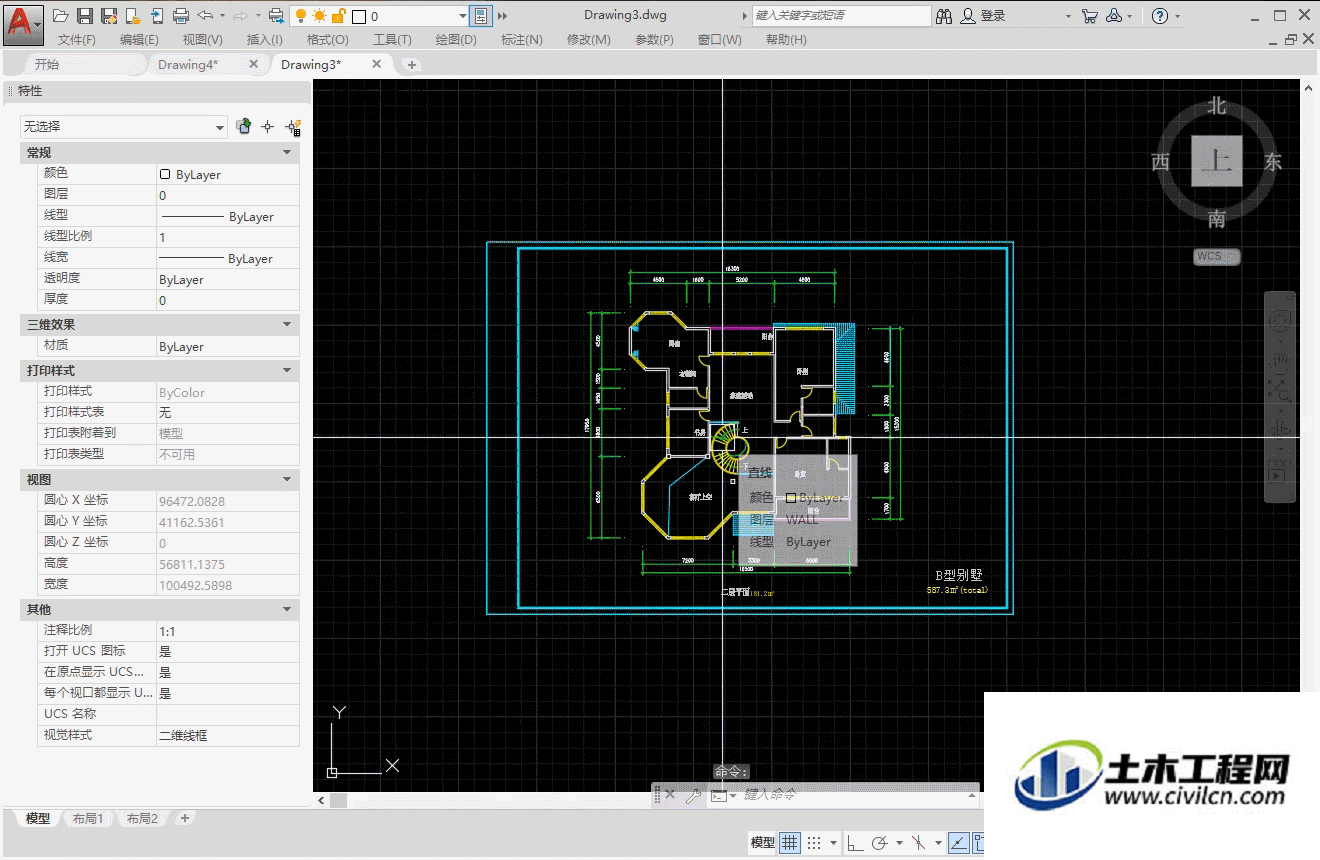Image resolution: width=1320 pixels, height=860 pixels.
Task: Click the Redo arrow icon
Action: click(241, 16)
